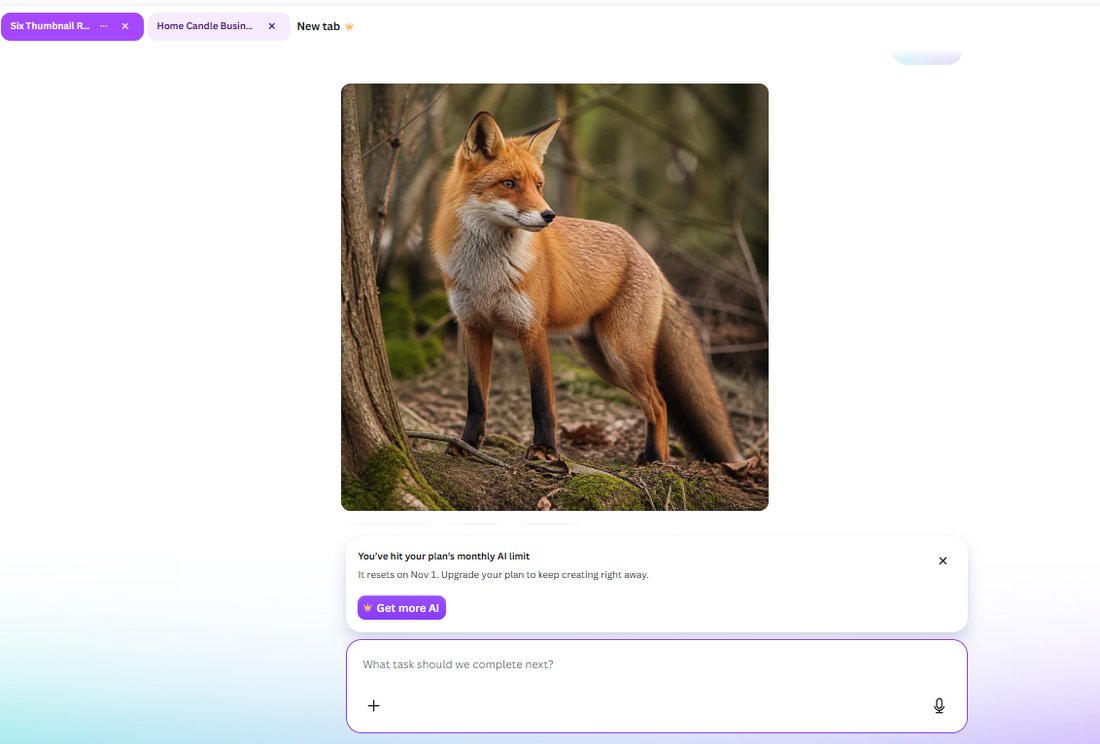1100x744 pixels.
Task: Open the generated fox image
Action: point(554,297)
